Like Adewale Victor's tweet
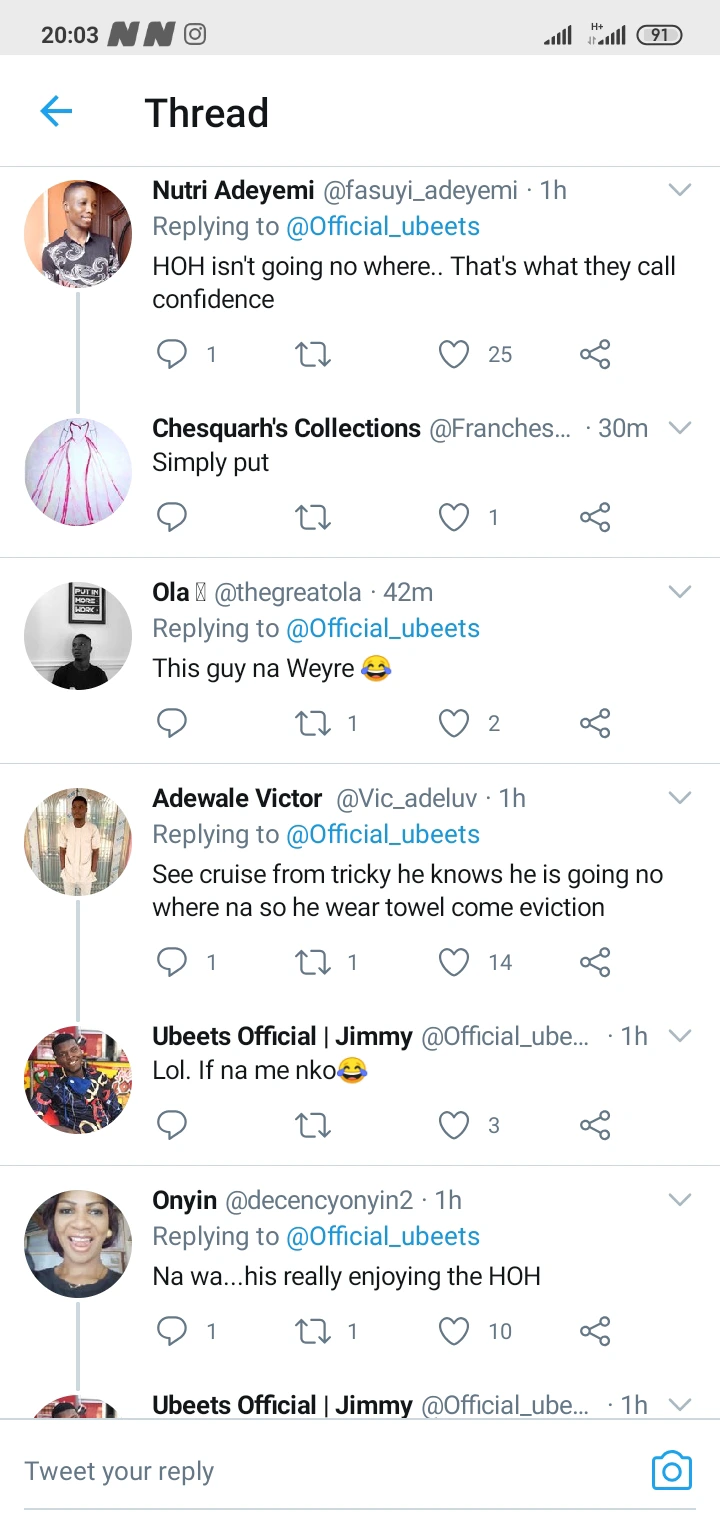The width and height of the screenshot is (720, 1520). [454, 962]
